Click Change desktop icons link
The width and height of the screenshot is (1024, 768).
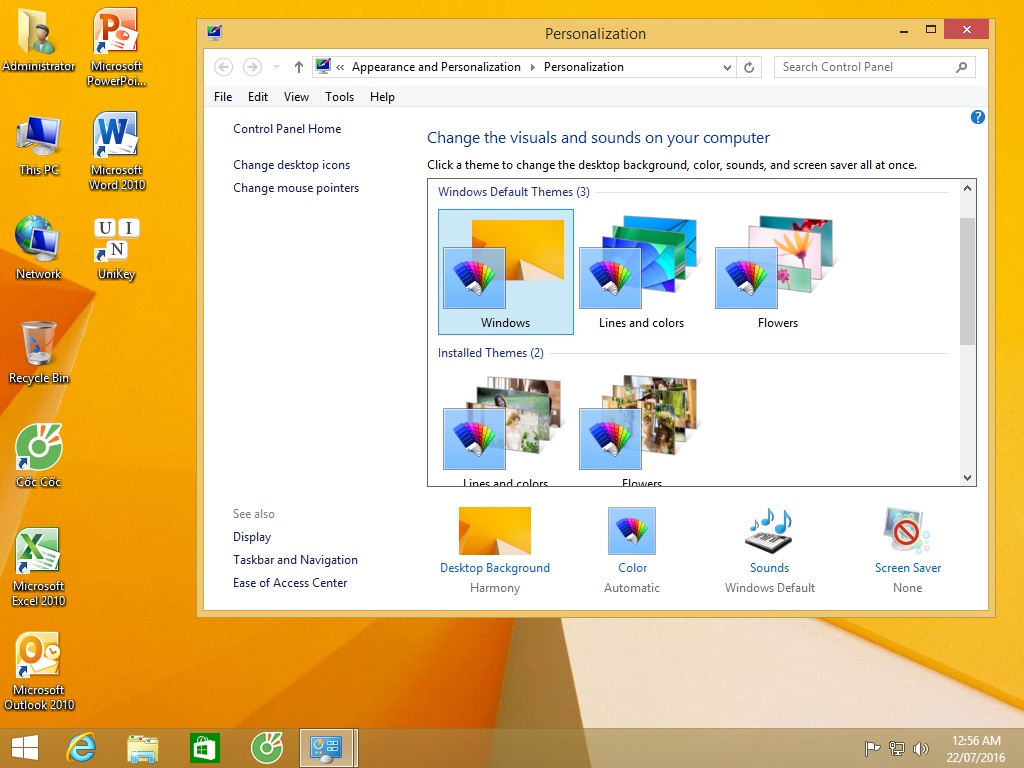(x=291, y=165)
